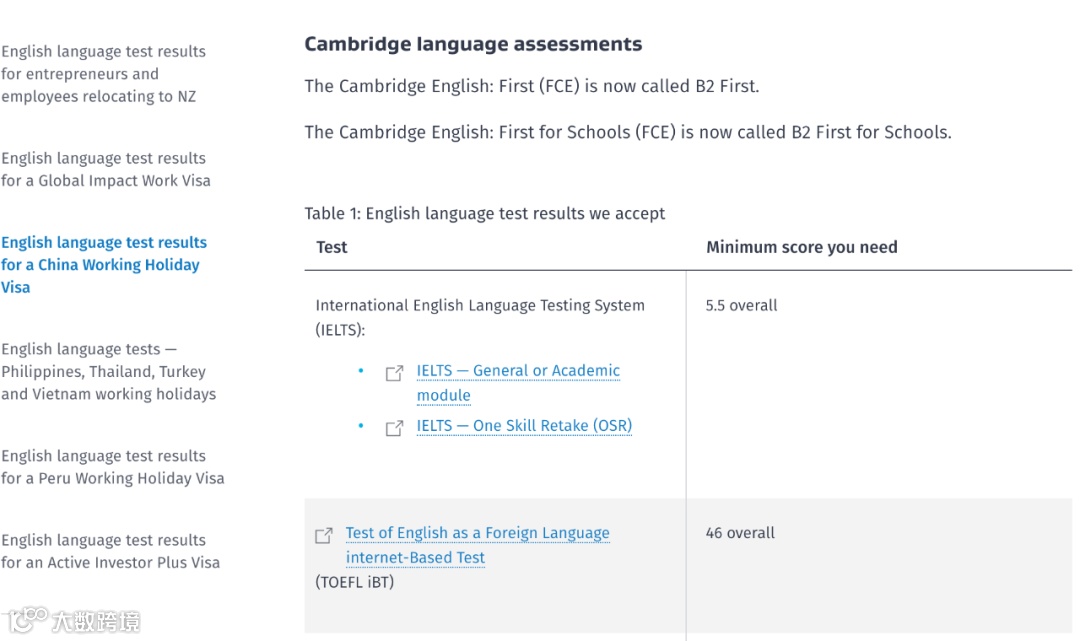Click the Minimum score you need column header

click(x=801, y=248)
